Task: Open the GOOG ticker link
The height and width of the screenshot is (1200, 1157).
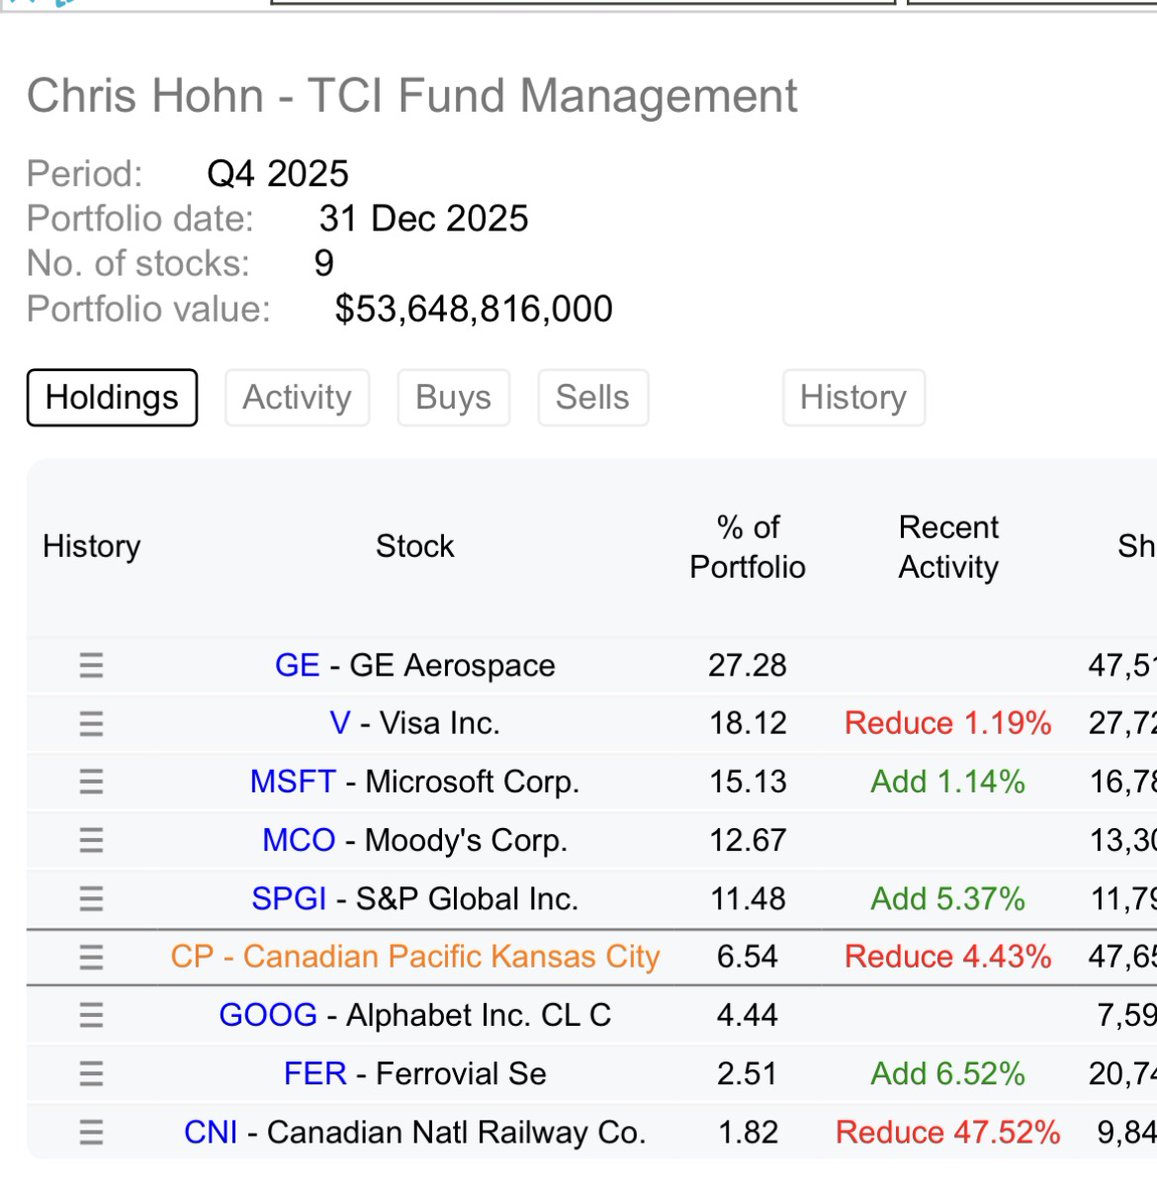Action: [x=268, y=1015]
